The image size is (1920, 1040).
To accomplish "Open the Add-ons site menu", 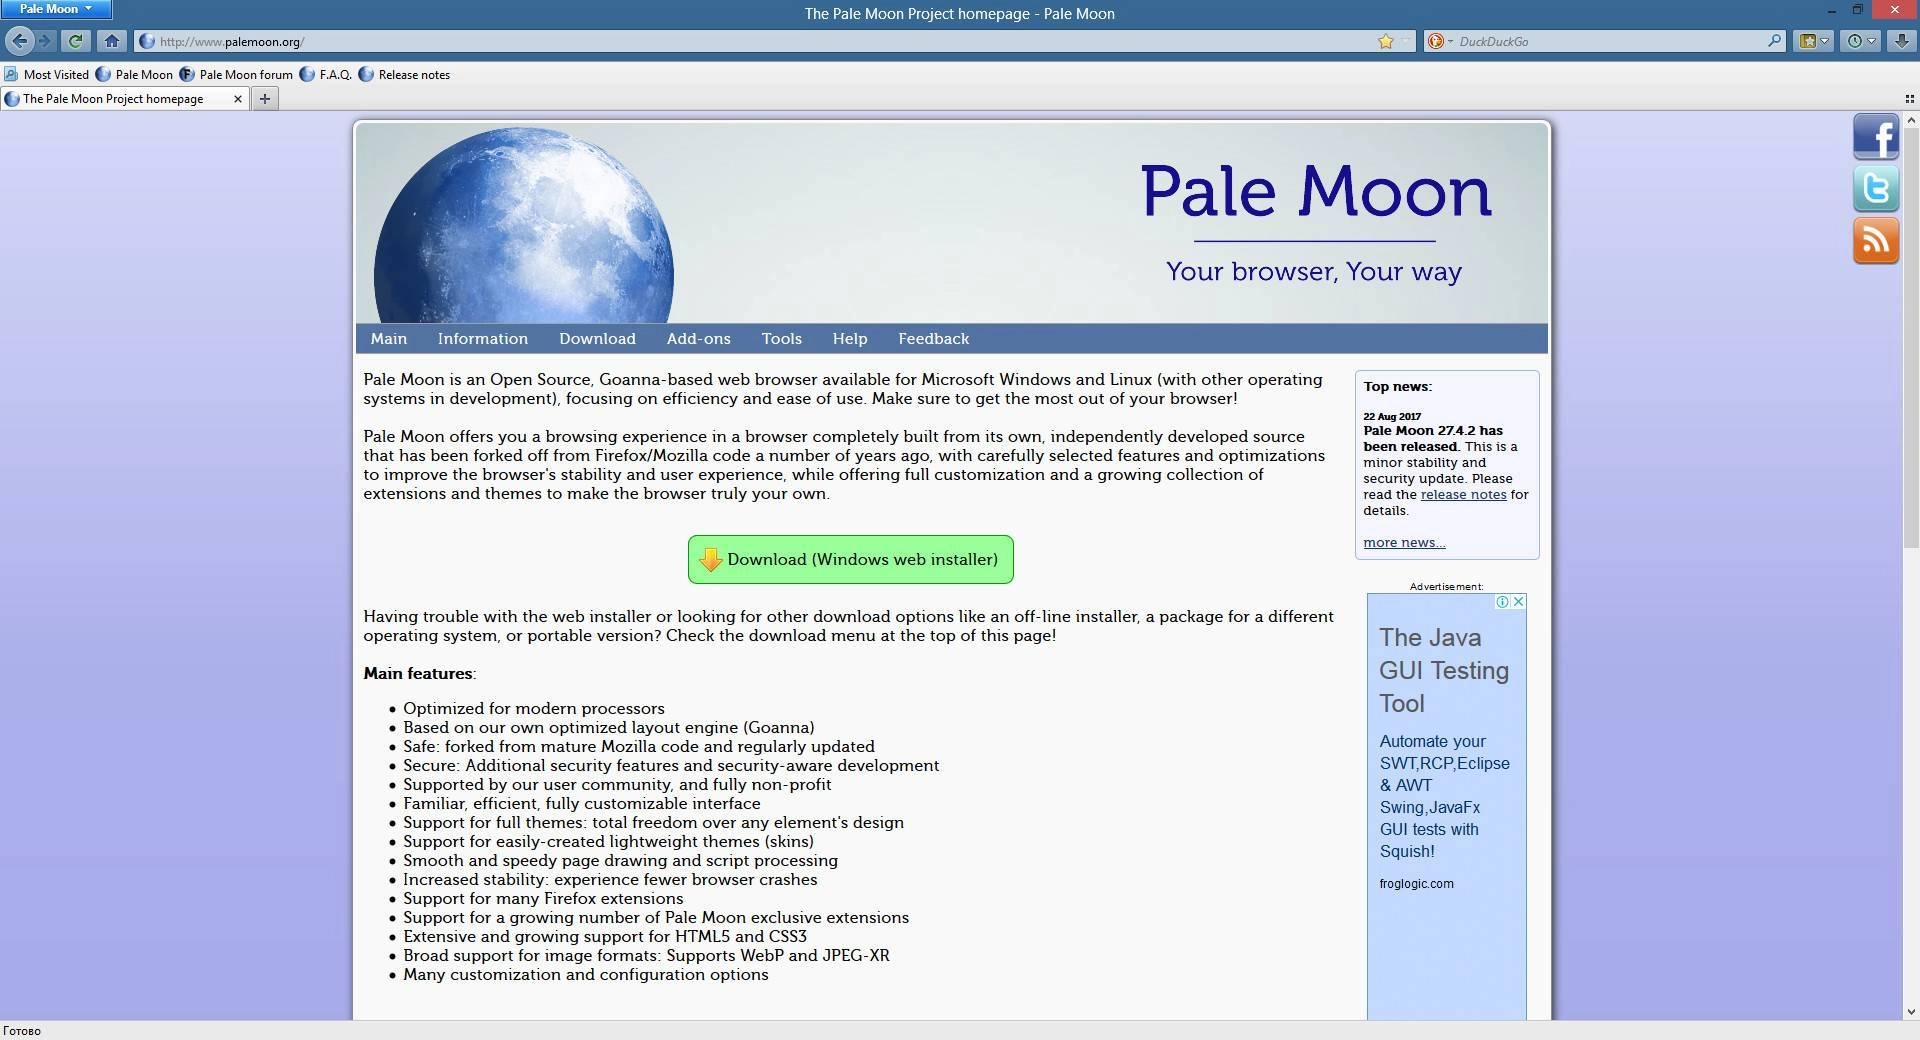I will coord(699,339).
